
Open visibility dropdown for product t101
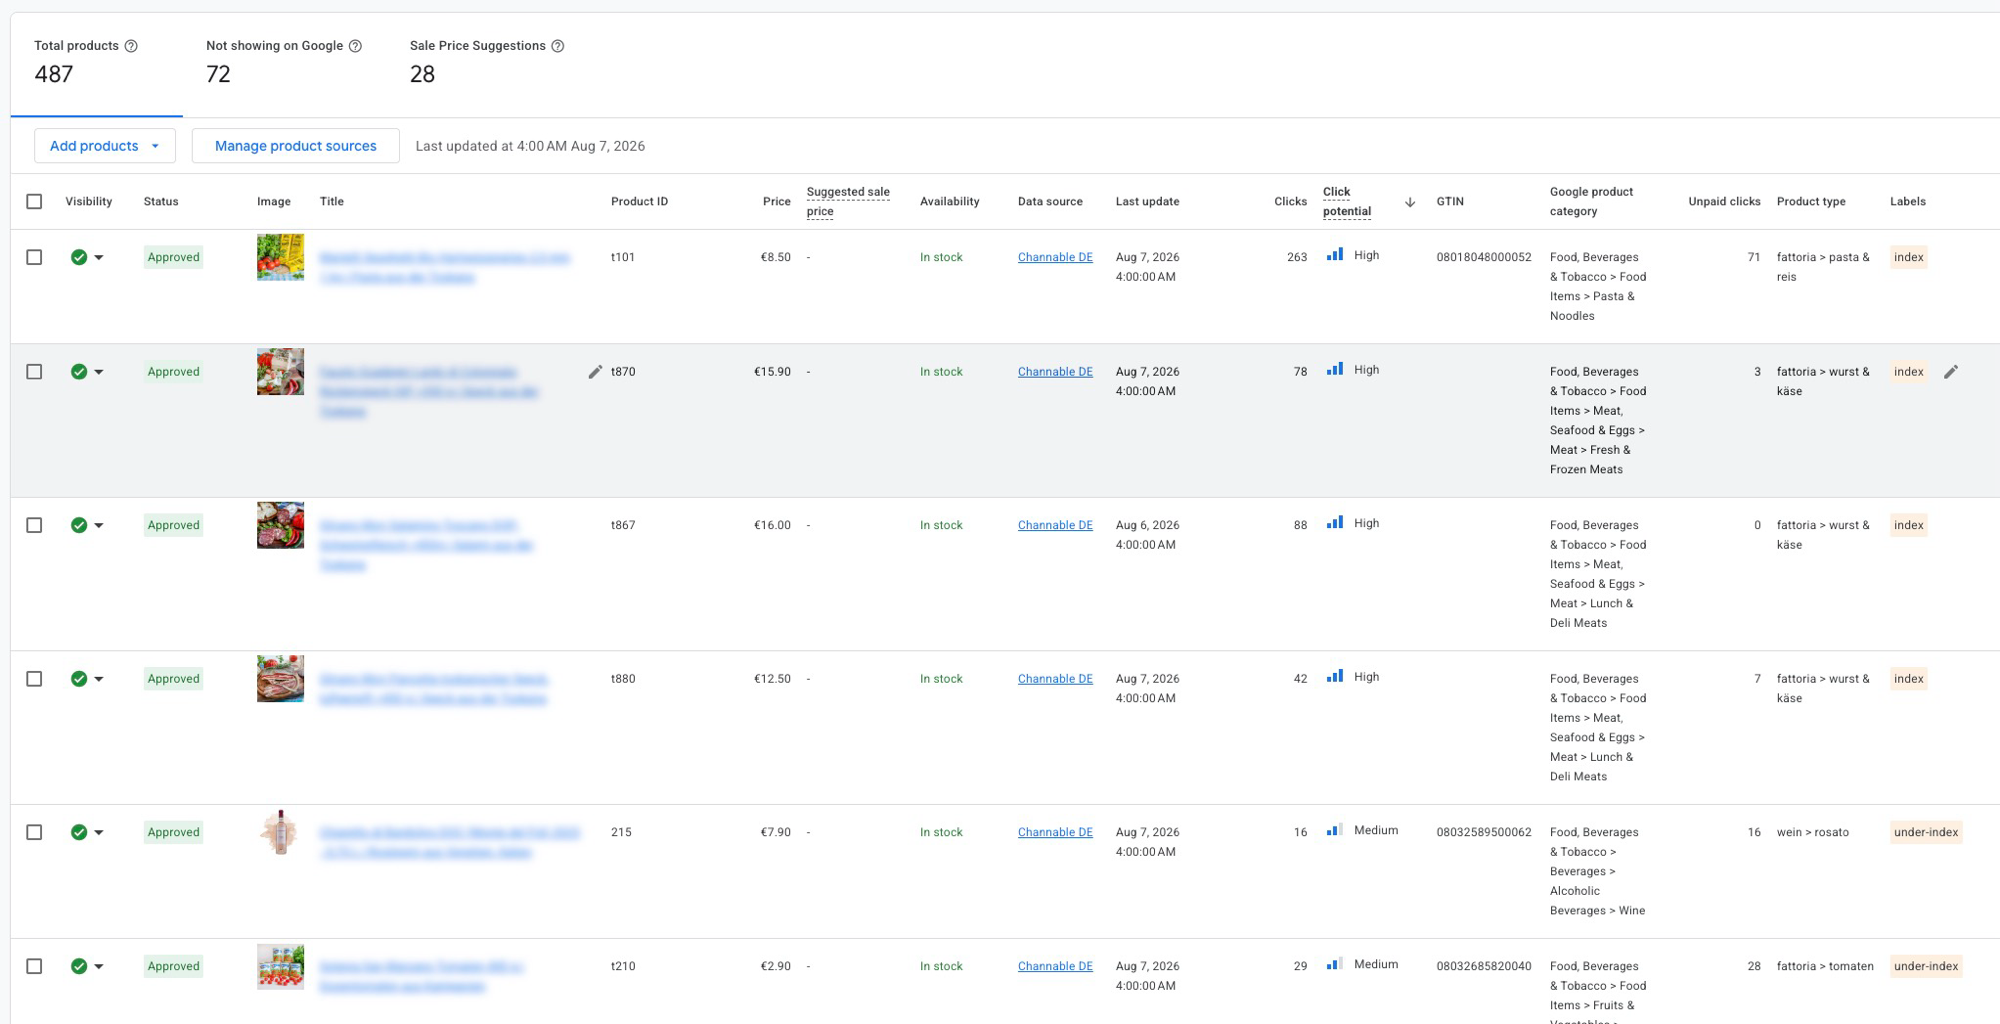coord(99,258)
